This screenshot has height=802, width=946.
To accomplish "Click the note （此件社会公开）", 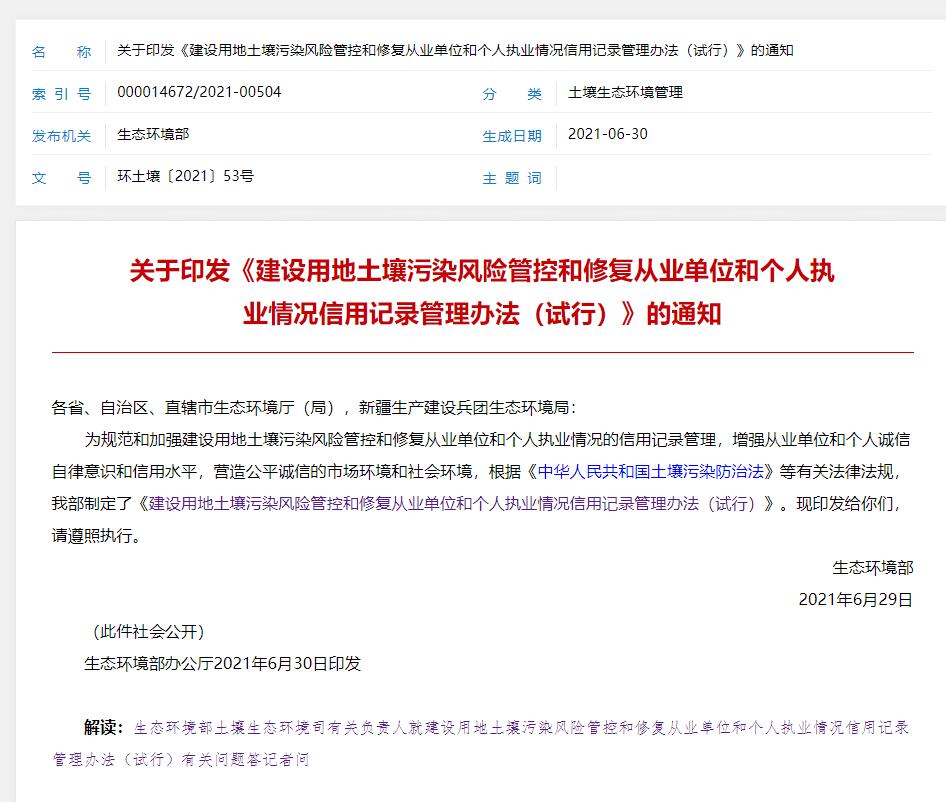I will pyautogui.click(x=148, y=631).
